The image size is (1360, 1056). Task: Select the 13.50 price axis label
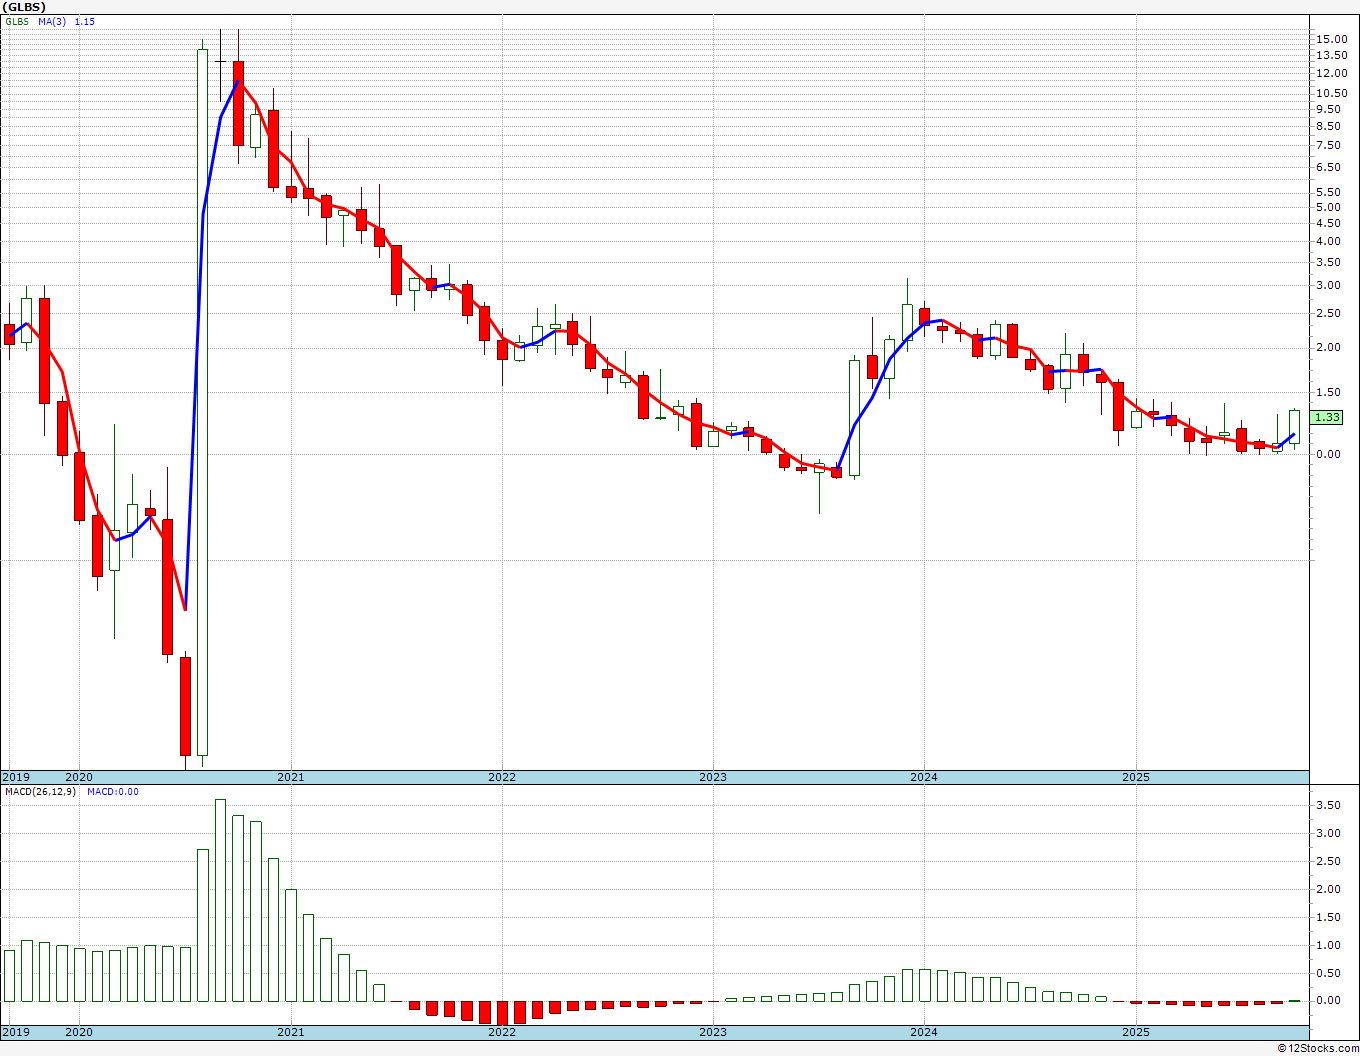tap(1330, 56)
